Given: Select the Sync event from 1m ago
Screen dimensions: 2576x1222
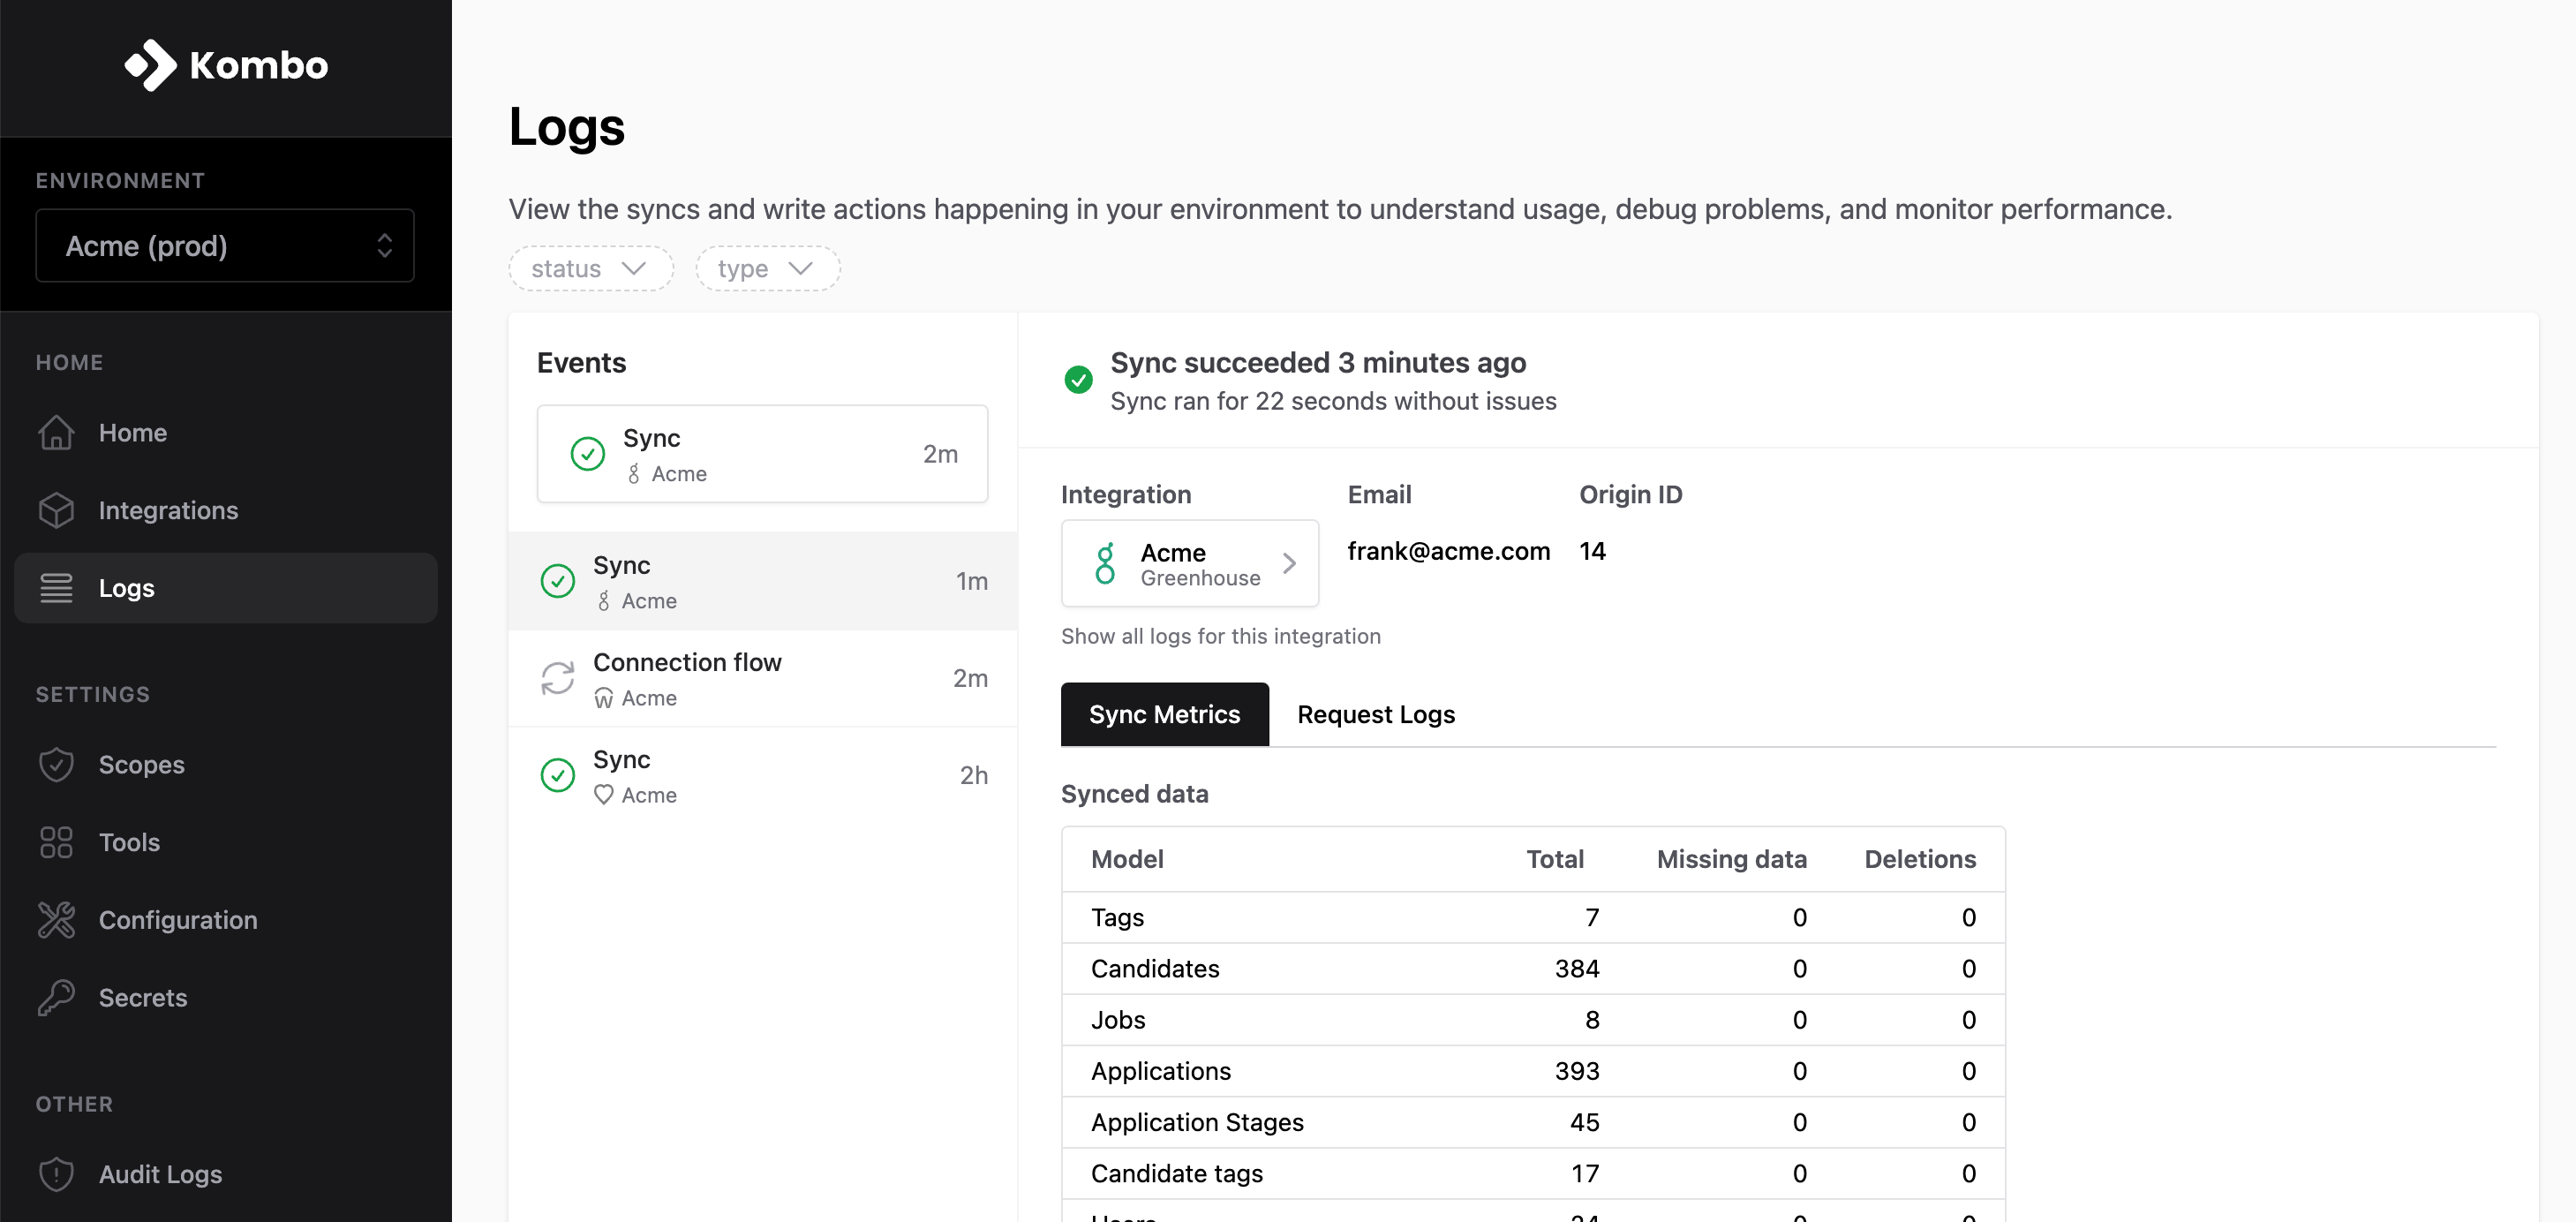Looking at the screenshot, I should [762, 581].
